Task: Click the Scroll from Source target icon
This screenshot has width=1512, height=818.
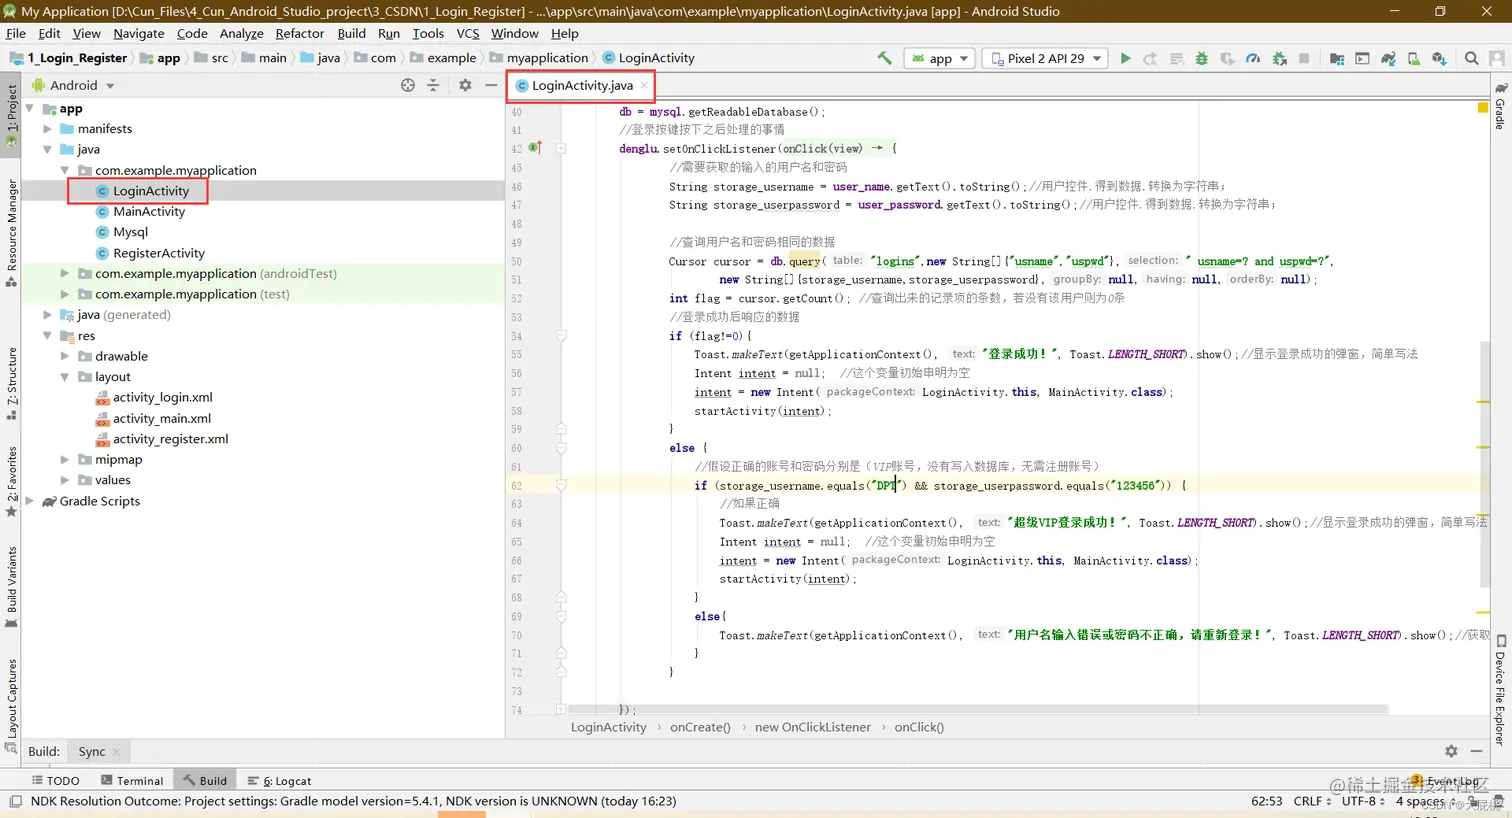Action: coord(408,85)
